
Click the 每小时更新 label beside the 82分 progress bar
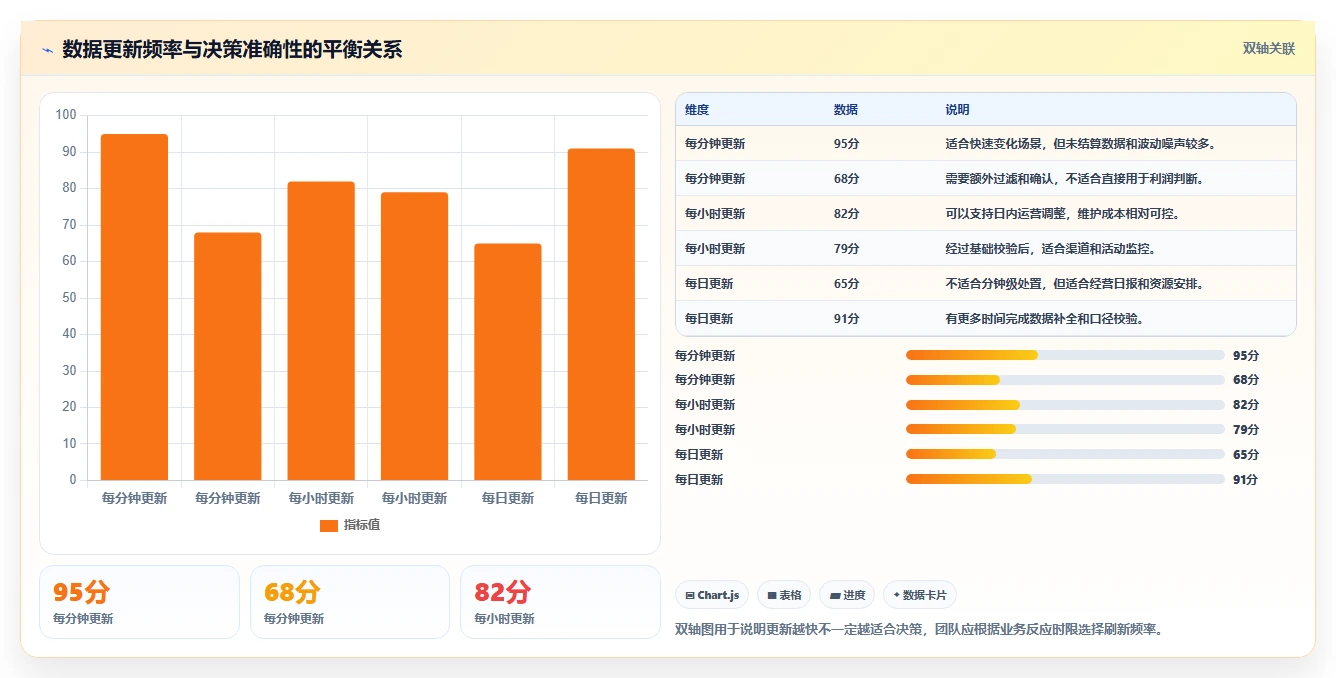coord(705,405)
